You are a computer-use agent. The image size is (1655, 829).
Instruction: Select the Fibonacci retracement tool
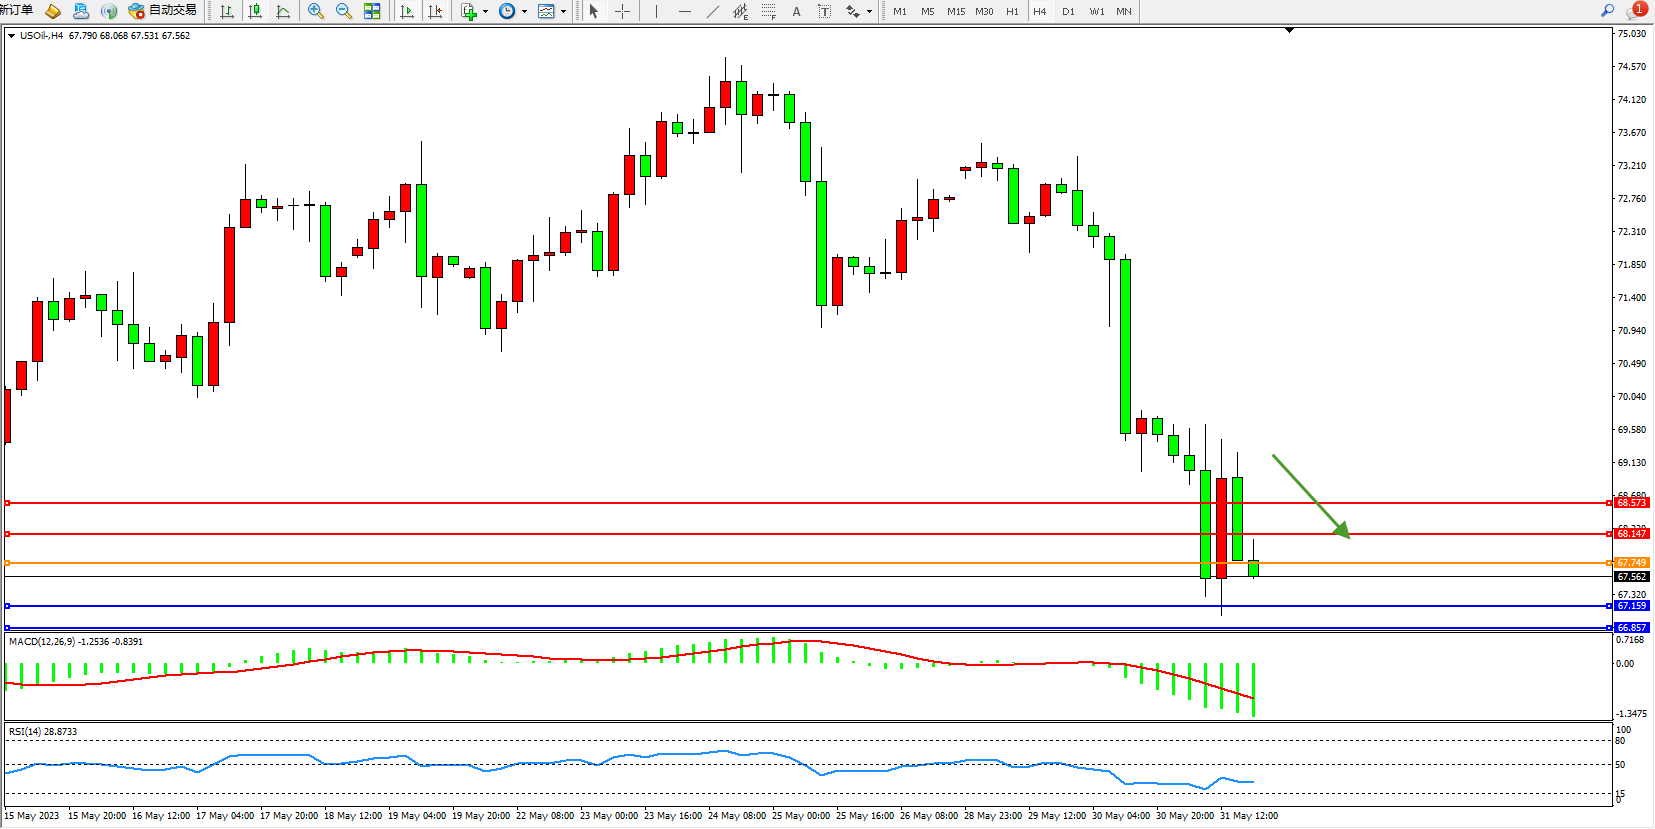[x=768, y=11]
